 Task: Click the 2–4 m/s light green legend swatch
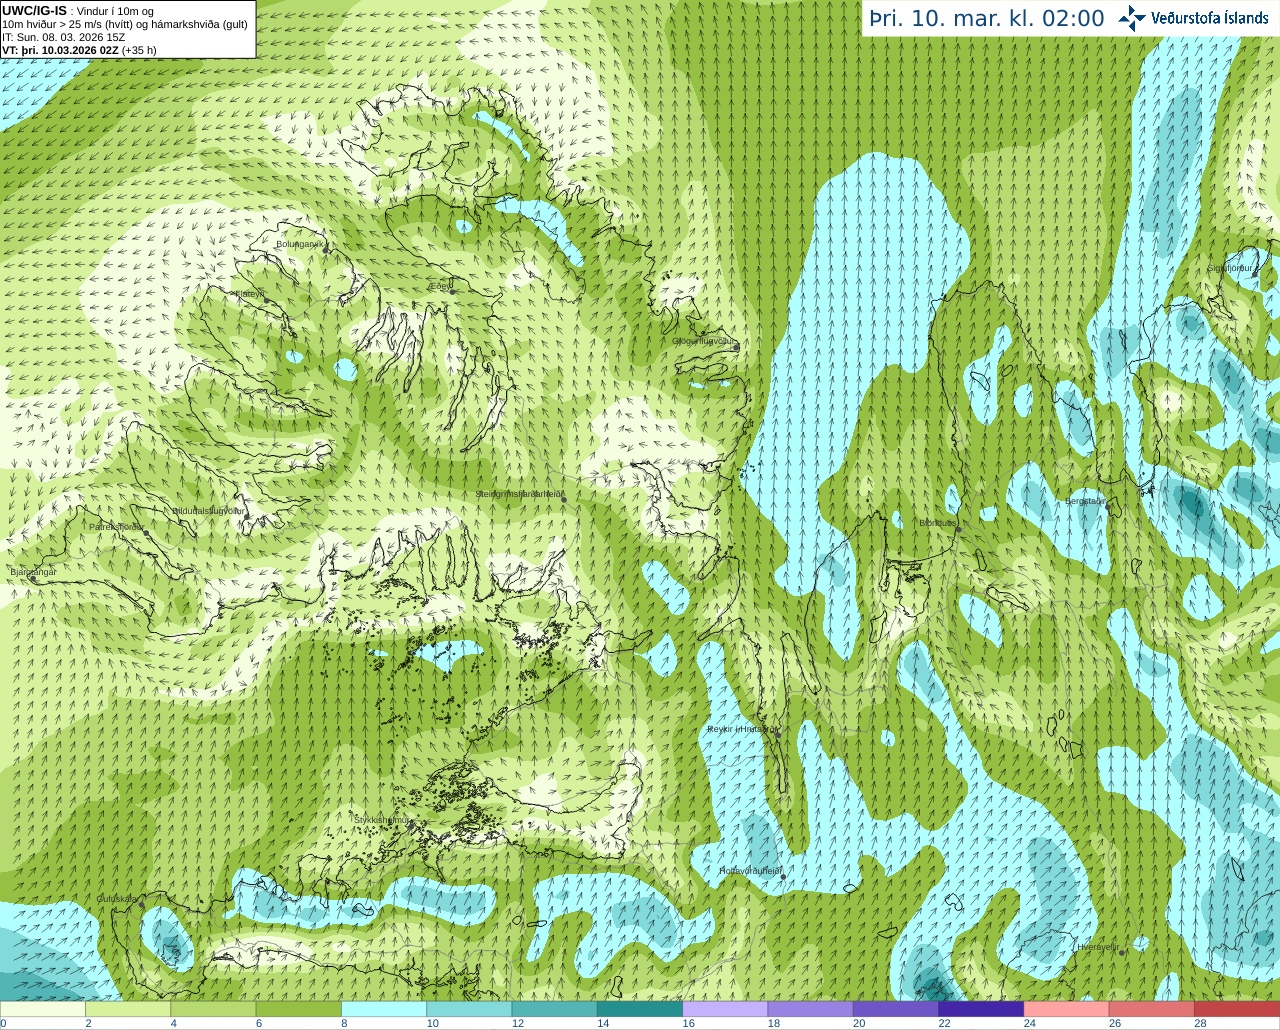[128, 1009]
